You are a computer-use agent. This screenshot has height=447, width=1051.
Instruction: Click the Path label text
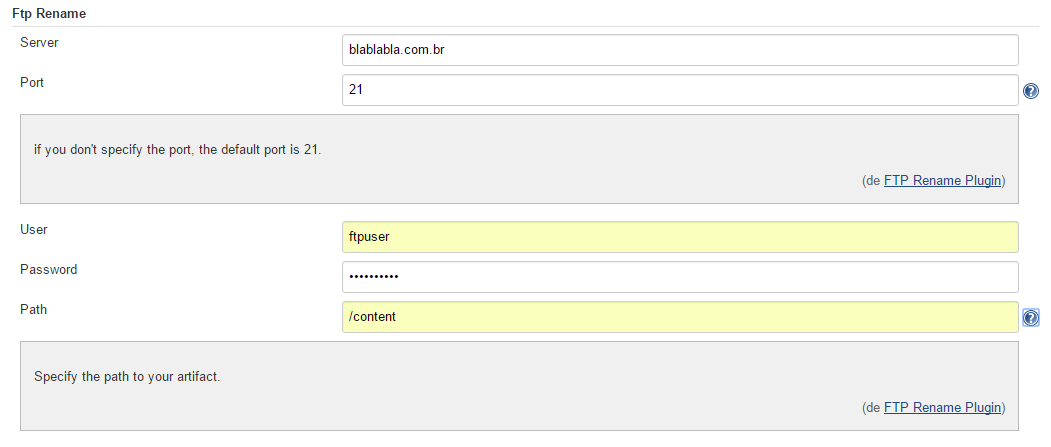click(34, 309)
